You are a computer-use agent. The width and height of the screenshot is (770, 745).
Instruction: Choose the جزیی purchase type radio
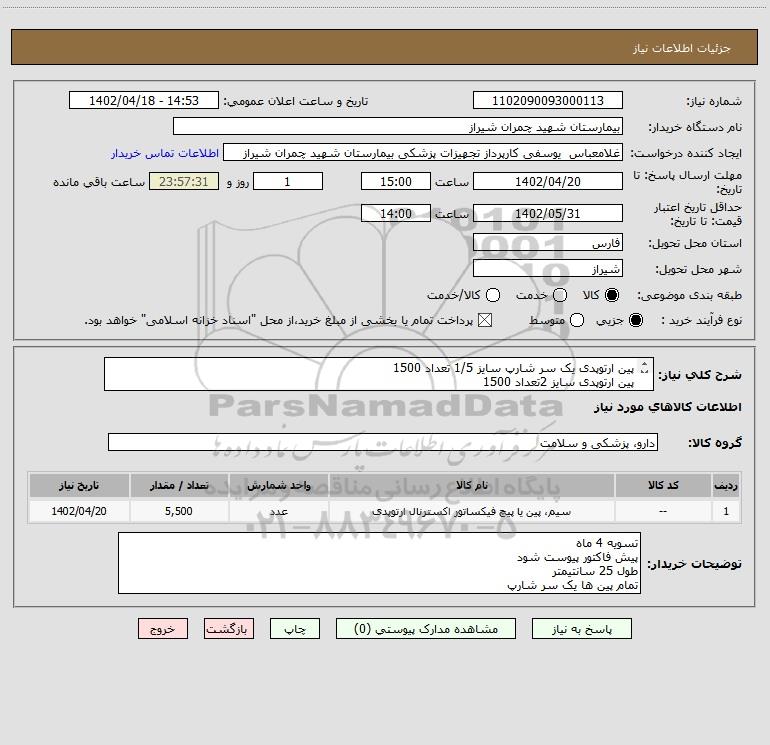click(x=635, y=320)
